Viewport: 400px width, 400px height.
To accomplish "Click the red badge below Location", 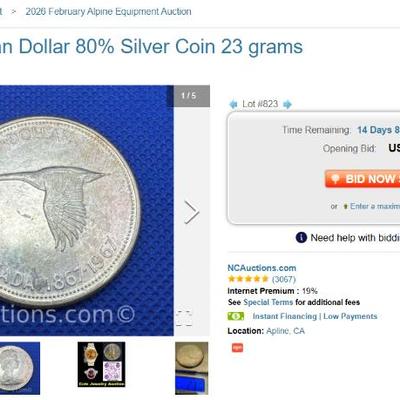I will coord(237,348).
